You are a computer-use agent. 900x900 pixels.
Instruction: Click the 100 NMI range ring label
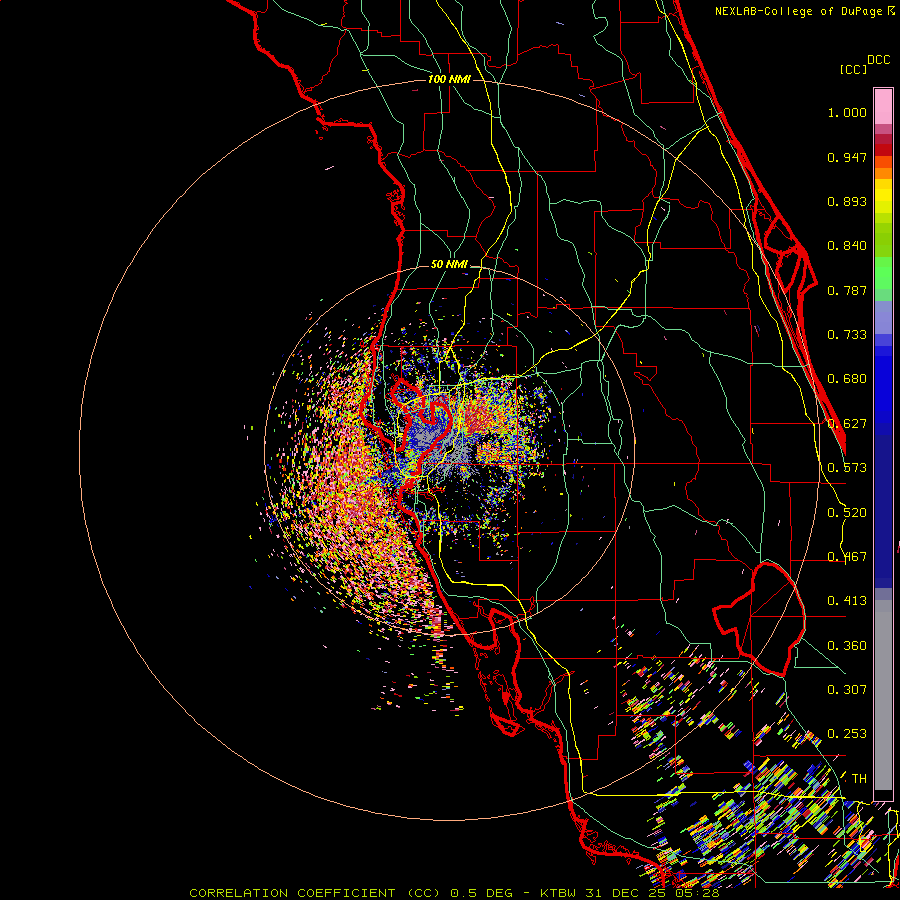click(x=449, y=79)
